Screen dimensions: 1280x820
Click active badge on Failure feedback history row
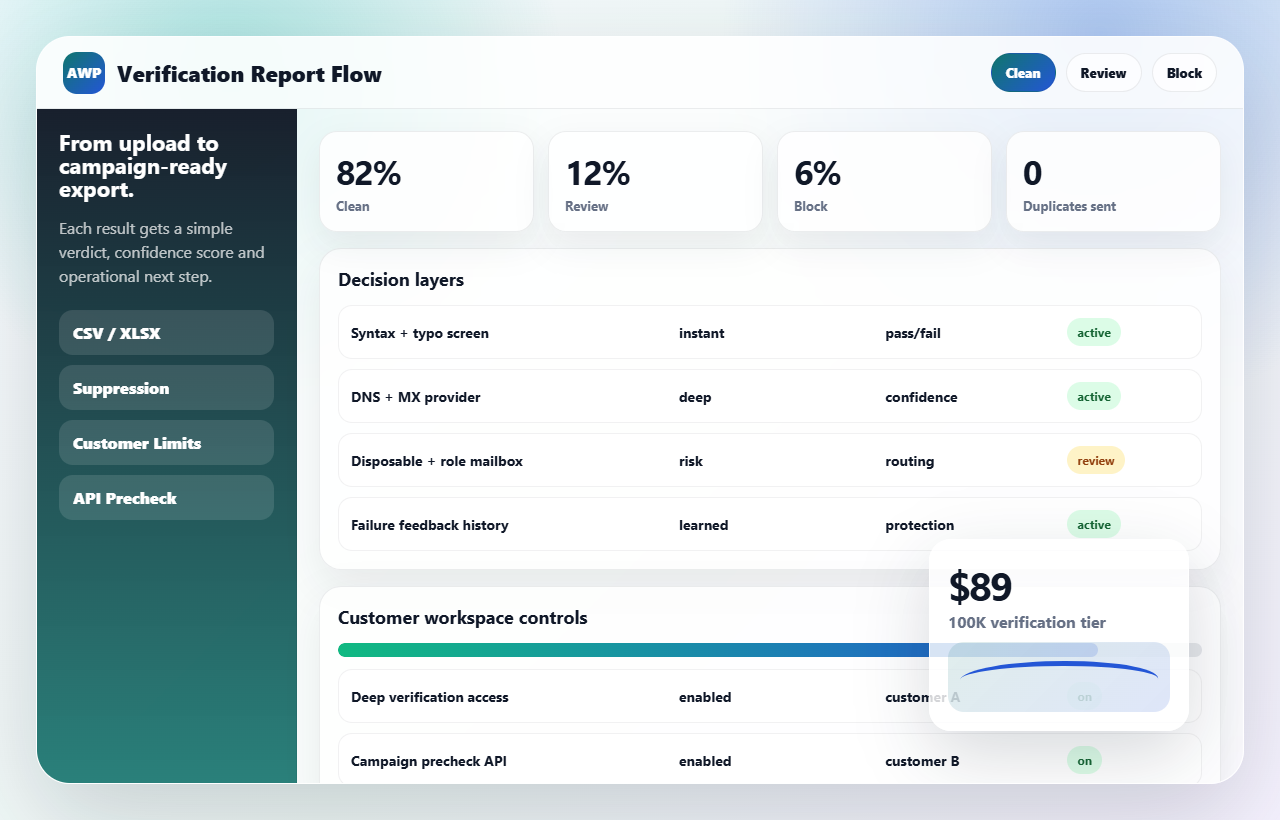pos(1094,525)
